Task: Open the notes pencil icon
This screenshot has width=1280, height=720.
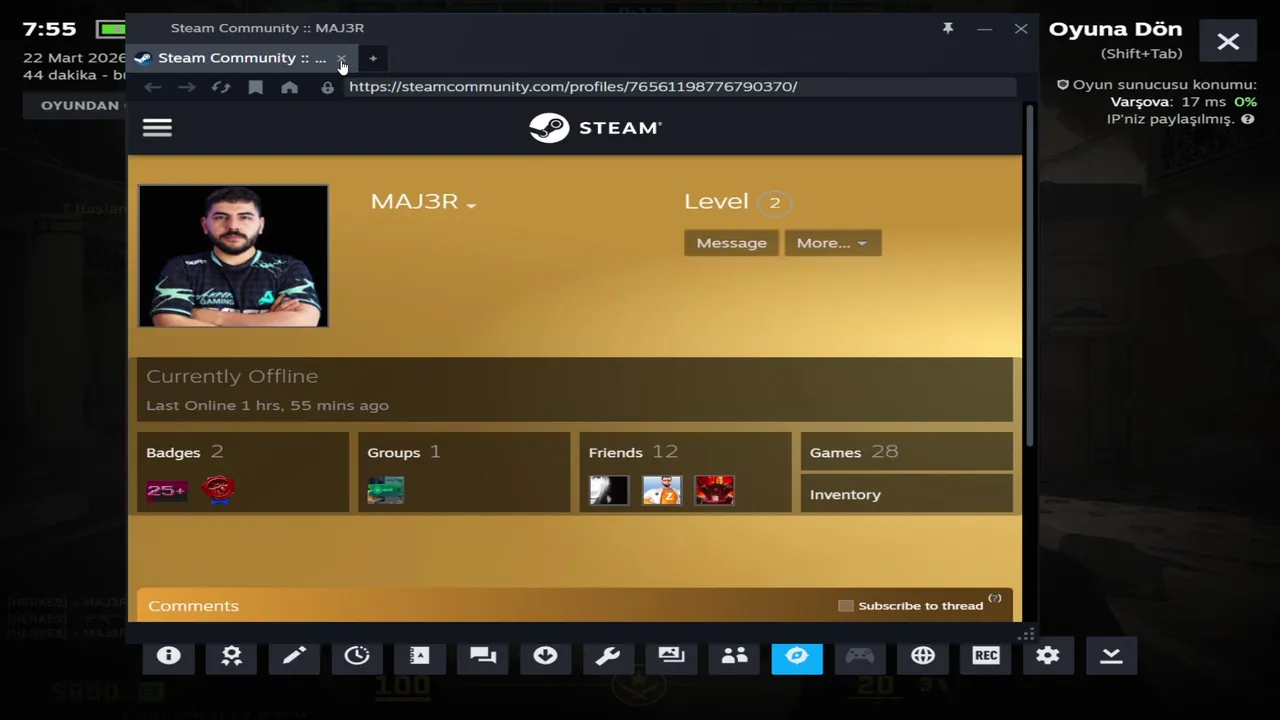Action: [294, 655]
